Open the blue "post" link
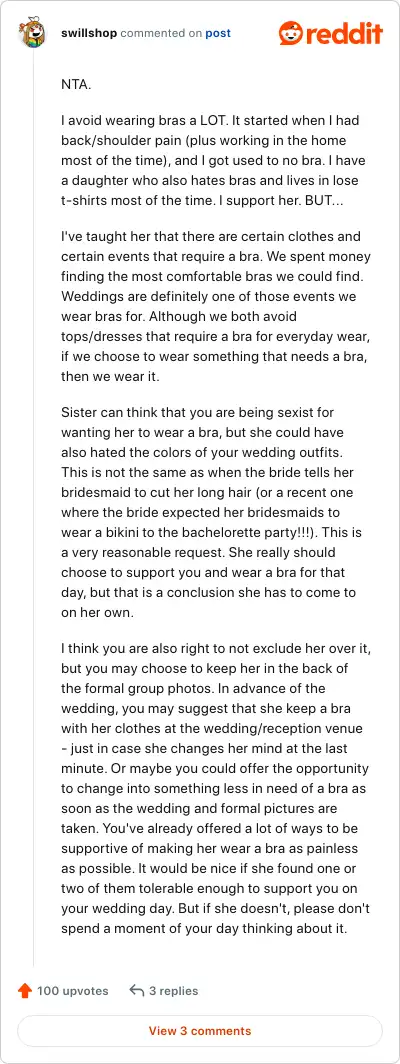This screenshot has height=1064, width=400. pos(218,33)
